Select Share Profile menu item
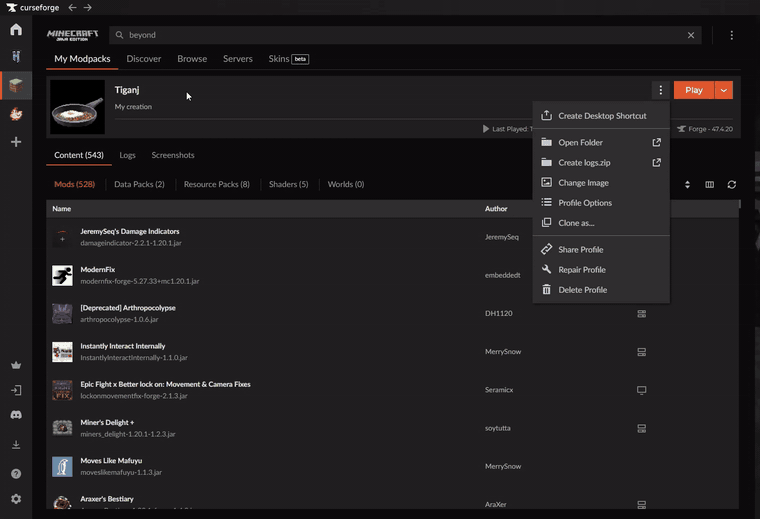 pos(601,250)
